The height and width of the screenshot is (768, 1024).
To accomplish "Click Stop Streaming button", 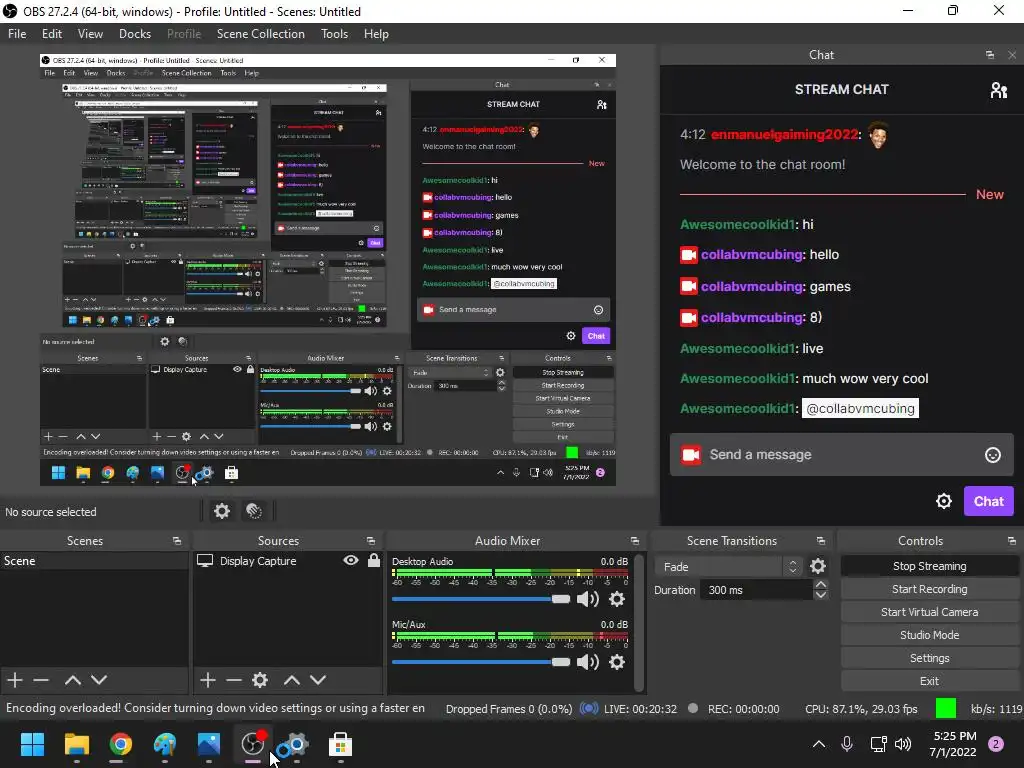I will [929, 566].
